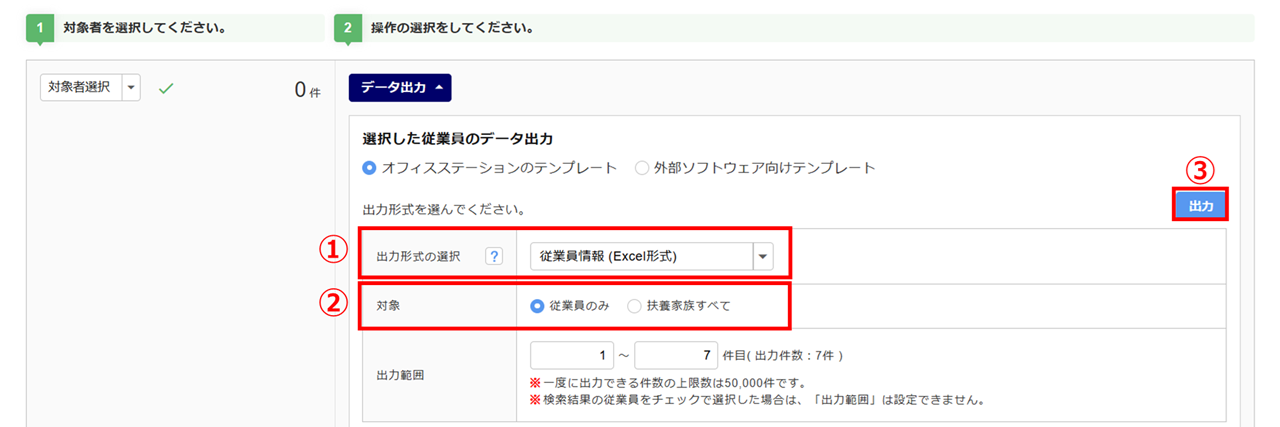Select the オフィスステーションのテンプレート radio option
The height and width of the screenshot is (427, 1280).
[x=369, y=168]
